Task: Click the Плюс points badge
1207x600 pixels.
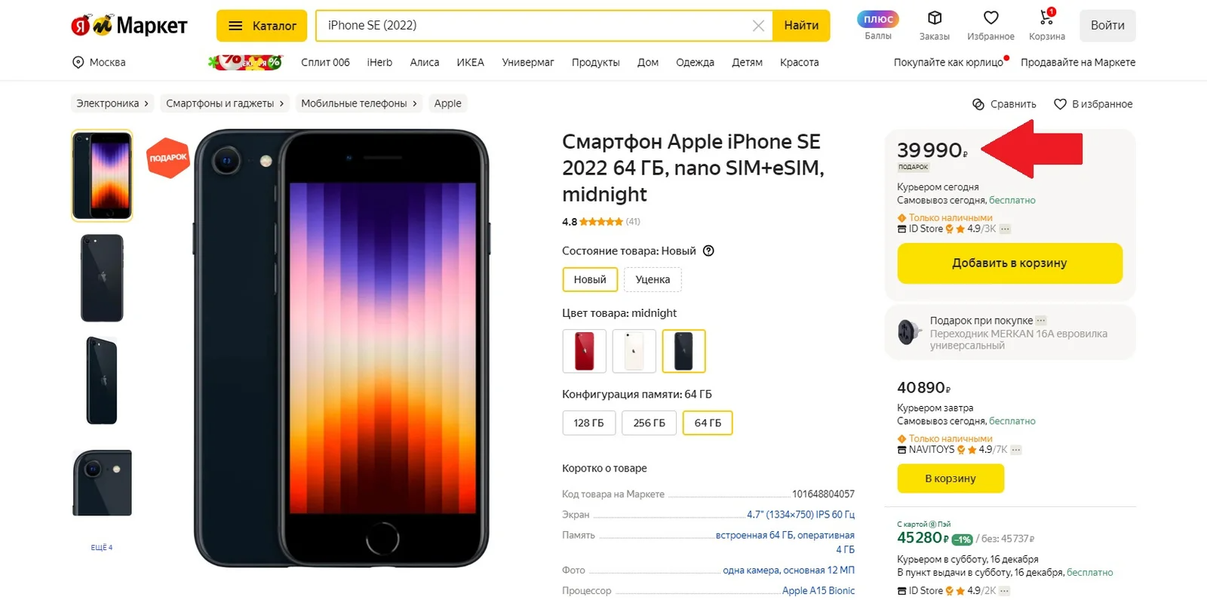Action: pyautogui.click(x=878, y=20)
